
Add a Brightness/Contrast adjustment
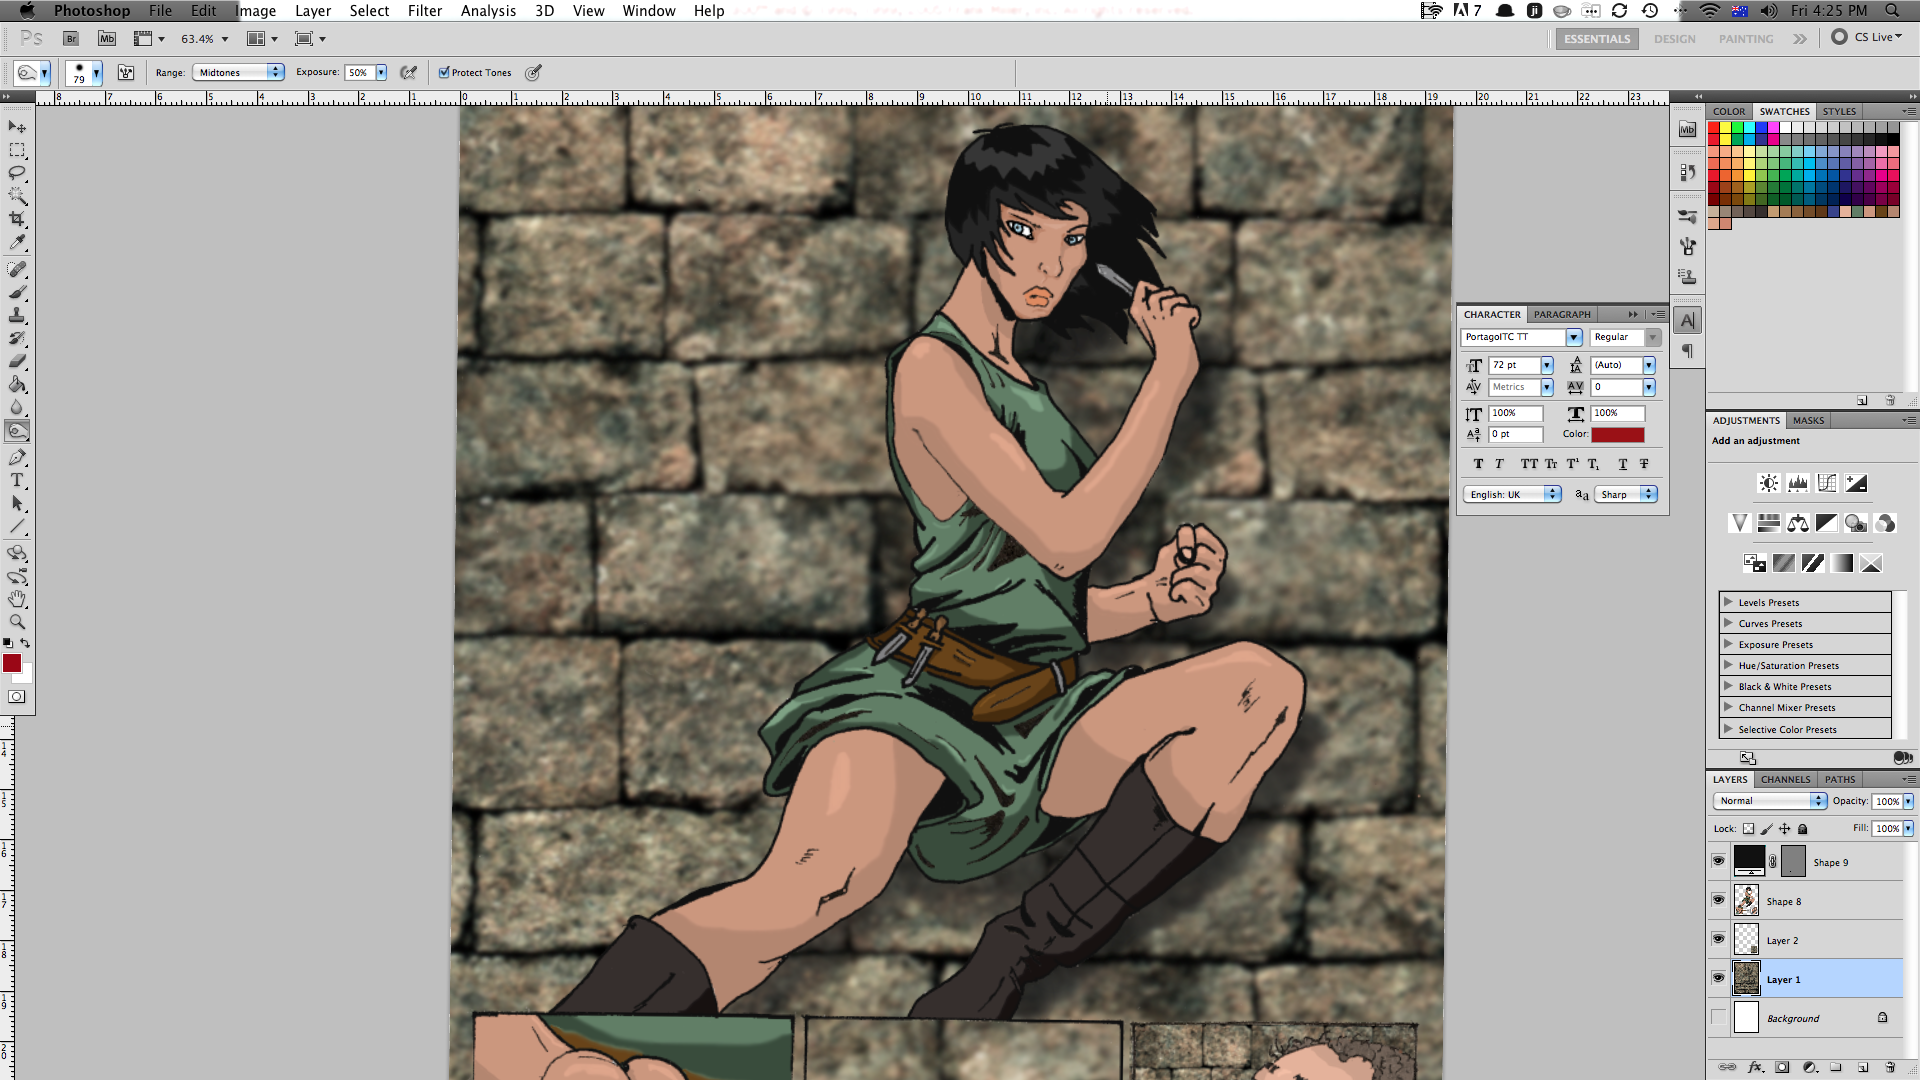tap(1769, 483)
